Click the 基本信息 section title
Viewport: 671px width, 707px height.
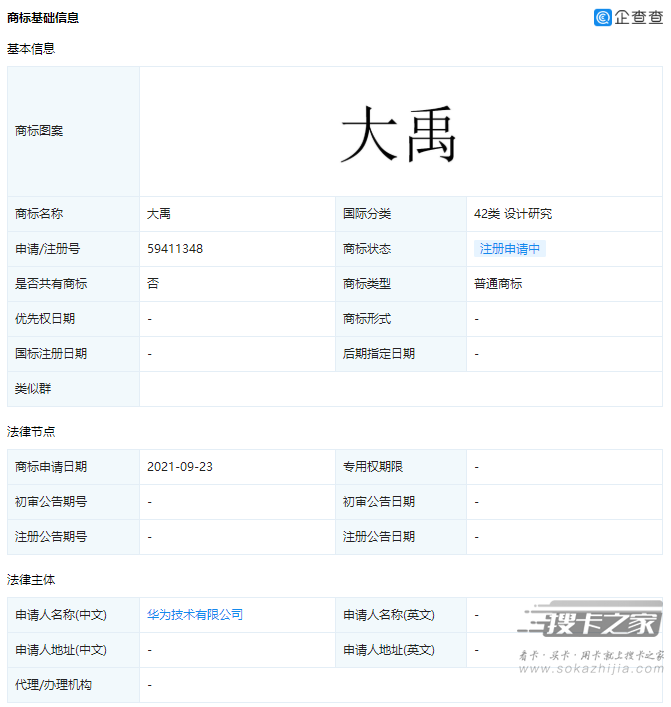click(x=31, y=49)
